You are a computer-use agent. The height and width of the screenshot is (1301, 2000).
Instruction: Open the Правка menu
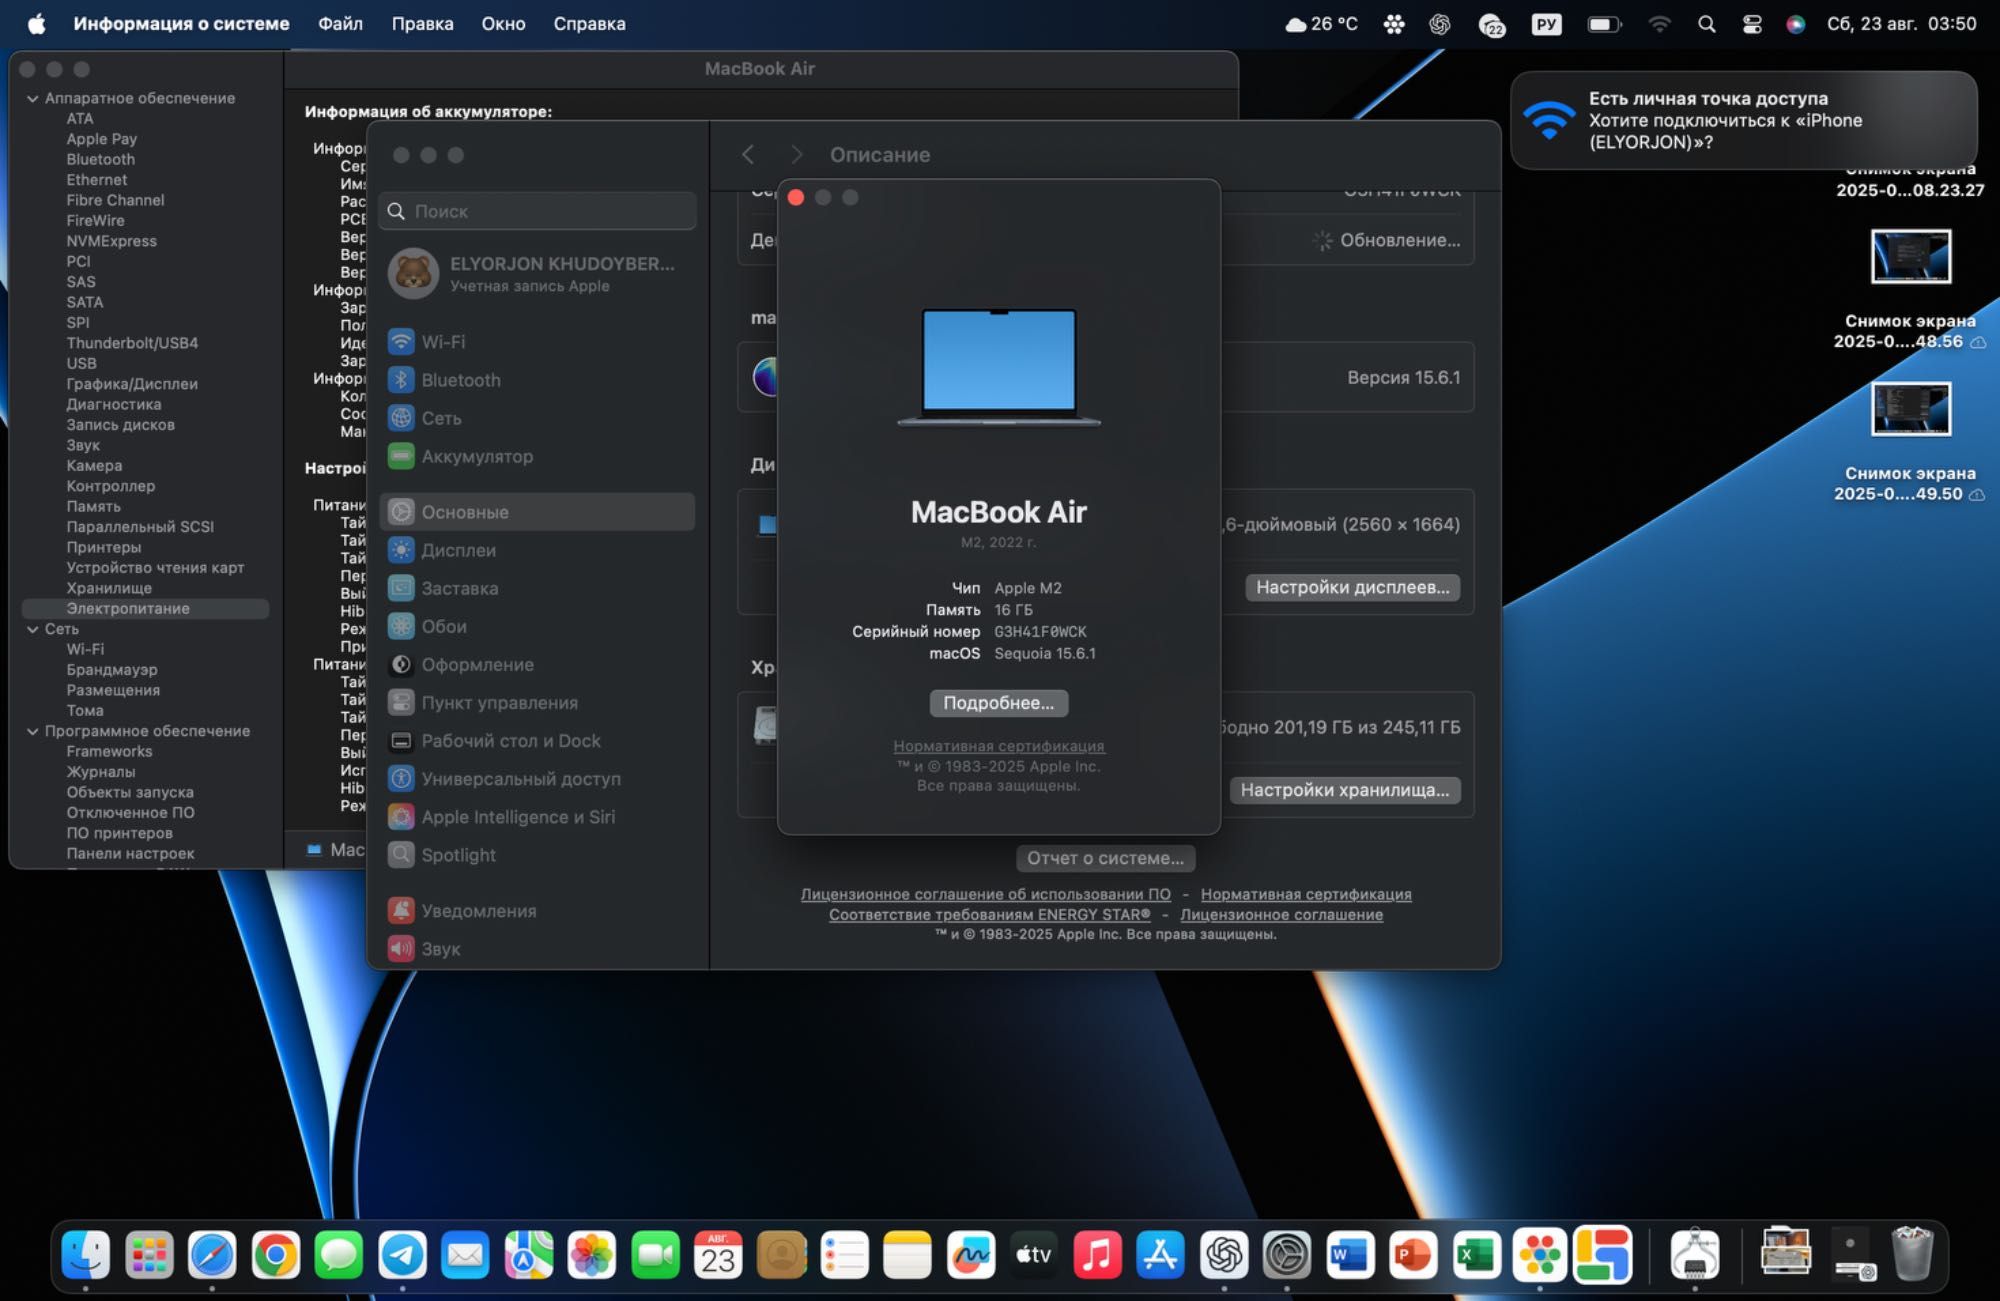pyautogui.click(x=422, y=24)
